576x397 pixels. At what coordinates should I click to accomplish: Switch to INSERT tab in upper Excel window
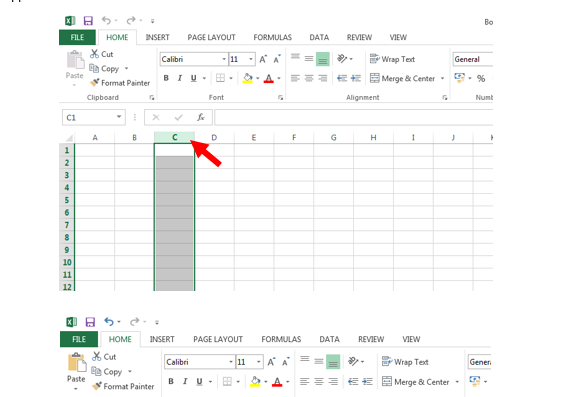pyautogui.click(x=157, y=37)
